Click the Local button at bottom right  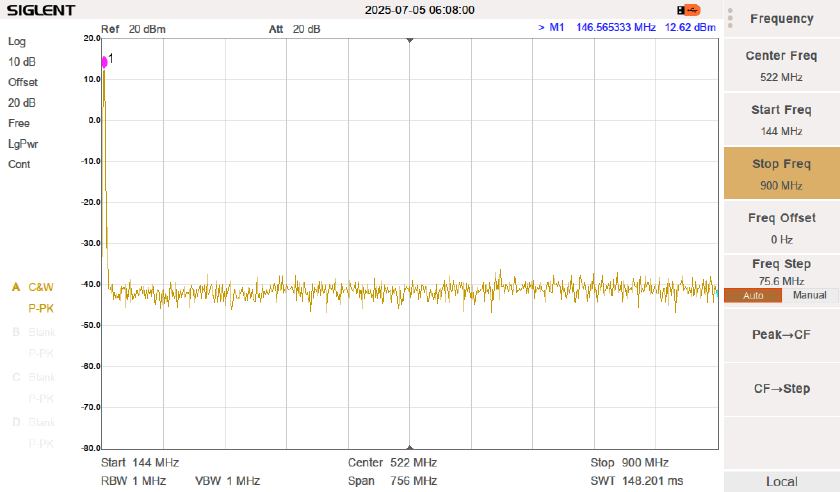pos(781,482)
